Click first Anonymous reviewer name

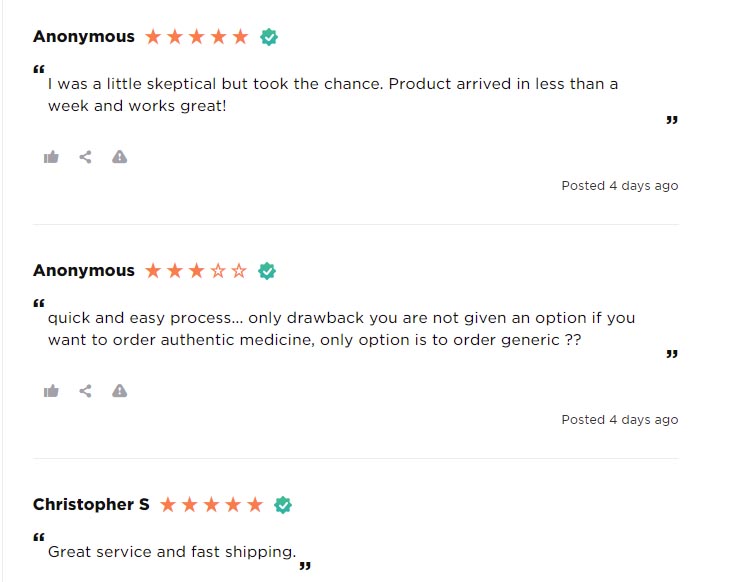click(x=84, y=37)
